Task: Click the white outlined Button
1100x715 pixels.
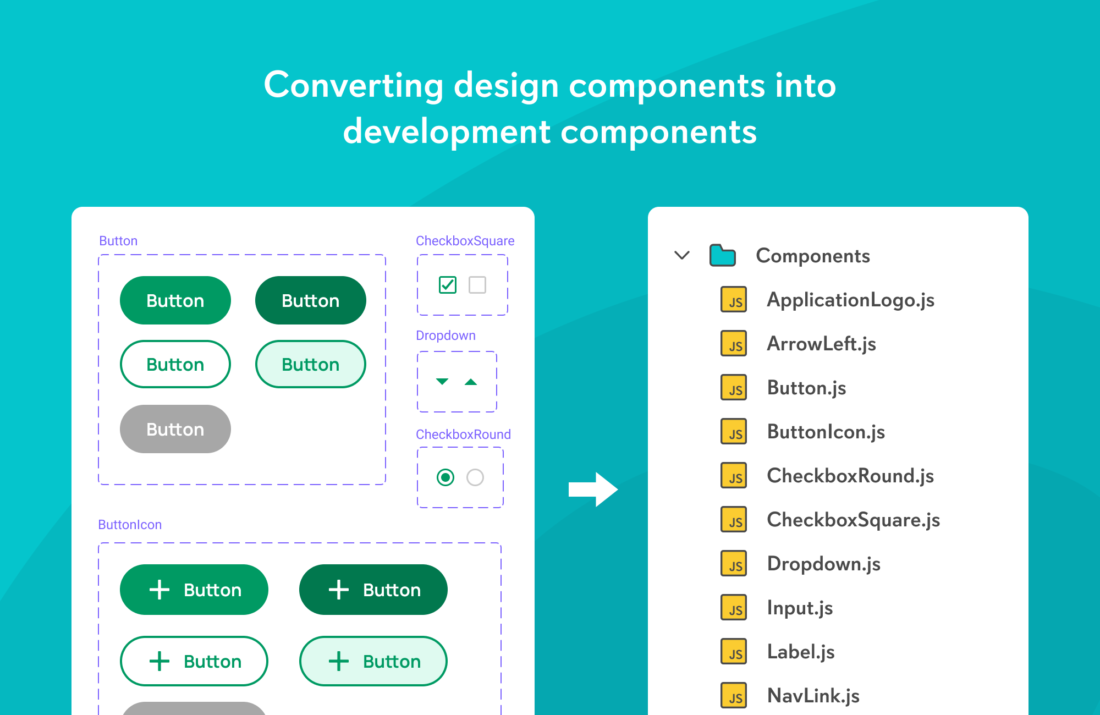Action: pyautogui.click(x=175, y=364)
